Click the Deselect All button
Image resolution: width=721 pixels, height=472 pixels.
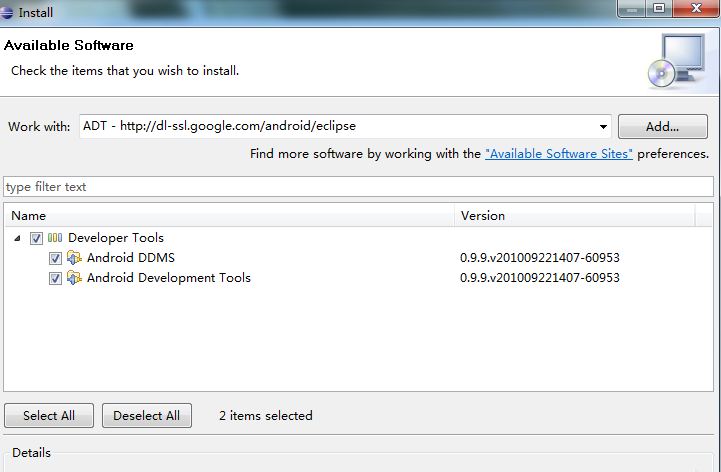click(147, 415)
